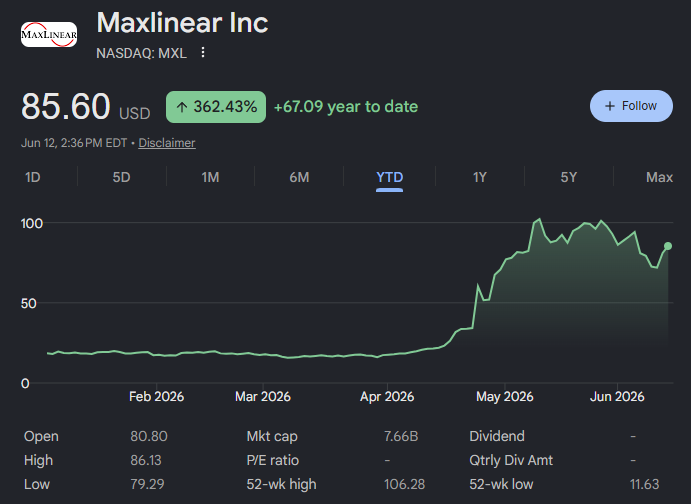Image resolution: width=691 pixels, height=504 pixels.
Task: Click the MaxLinear company logo
Action: [49, 34]
